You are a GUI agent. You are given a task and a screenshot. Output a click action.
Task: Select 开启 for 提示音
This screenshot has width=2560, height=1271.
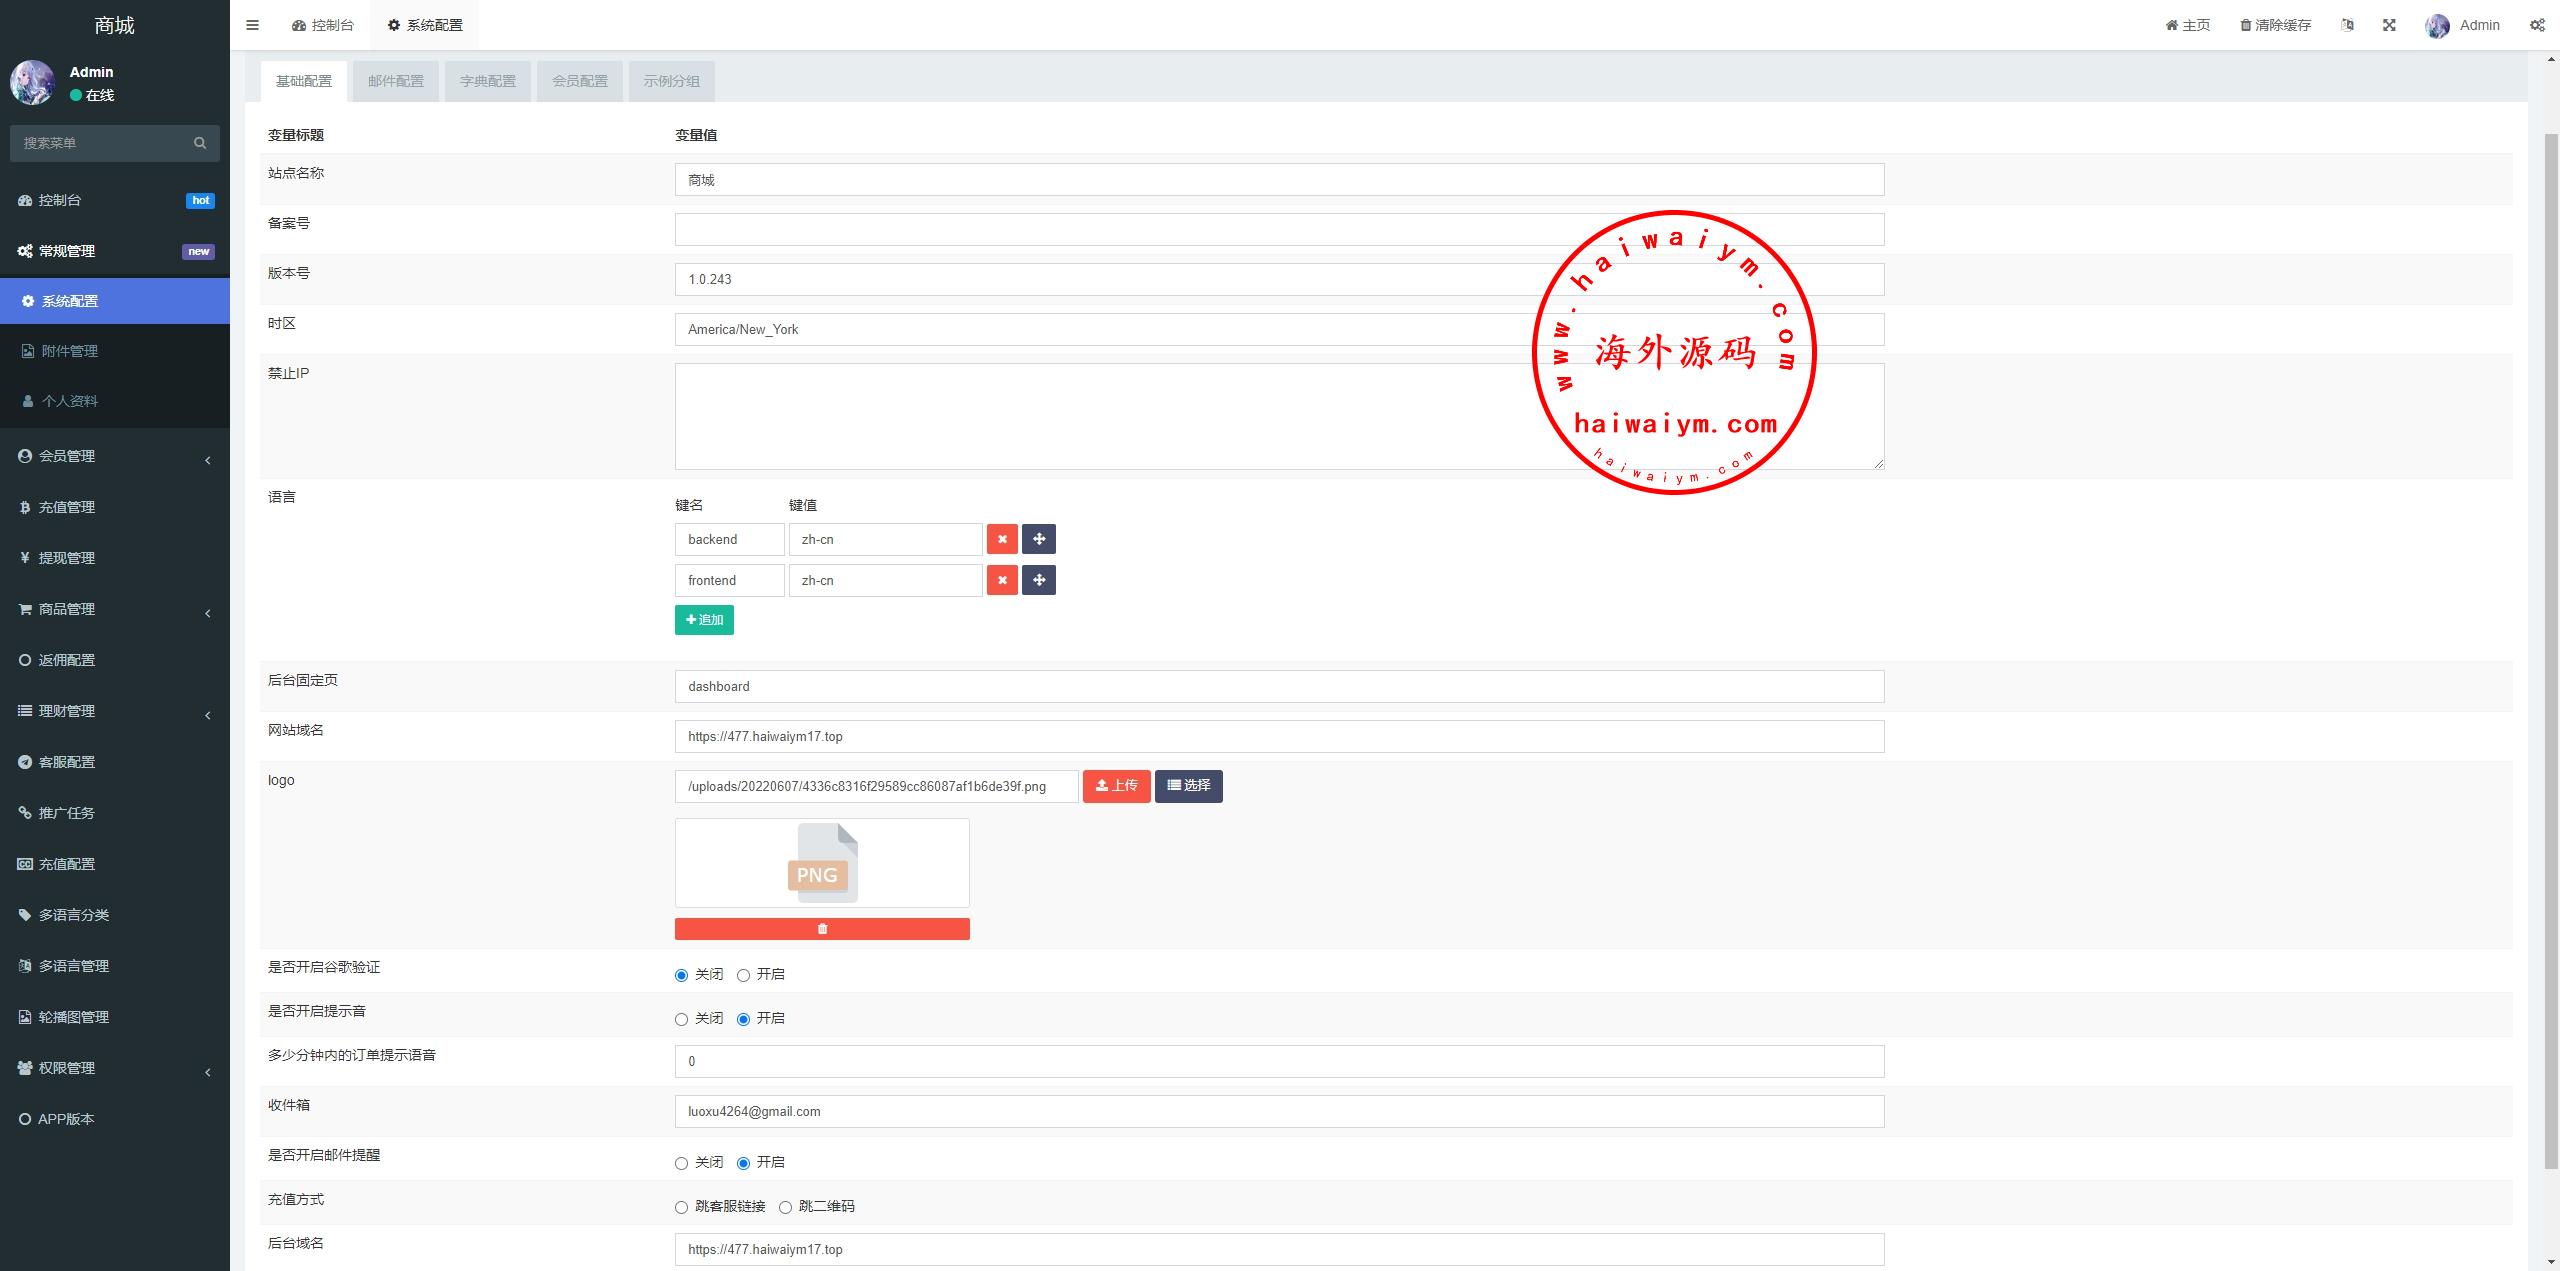click(x=743, y=1019)
